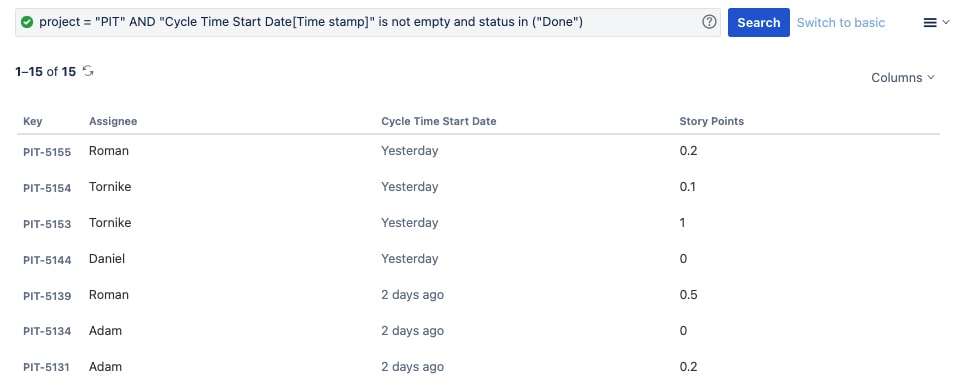The width and height of the screenshot is (962, 392).
Task: Sort by the Key column header
Action: click(x=33, y=121)
